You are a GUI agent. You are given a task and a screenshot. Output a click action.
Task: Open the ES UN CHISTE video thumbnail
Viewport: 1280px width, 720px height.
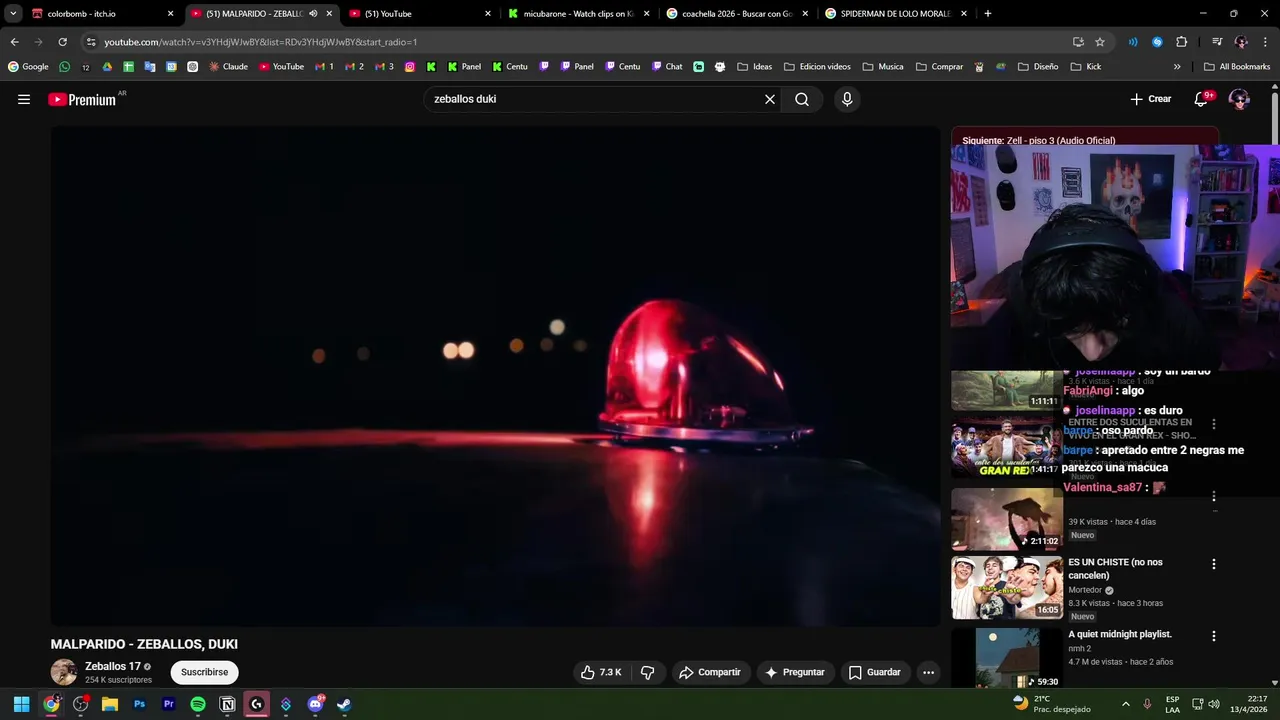pyautogui.click(x=1007, y=588)
